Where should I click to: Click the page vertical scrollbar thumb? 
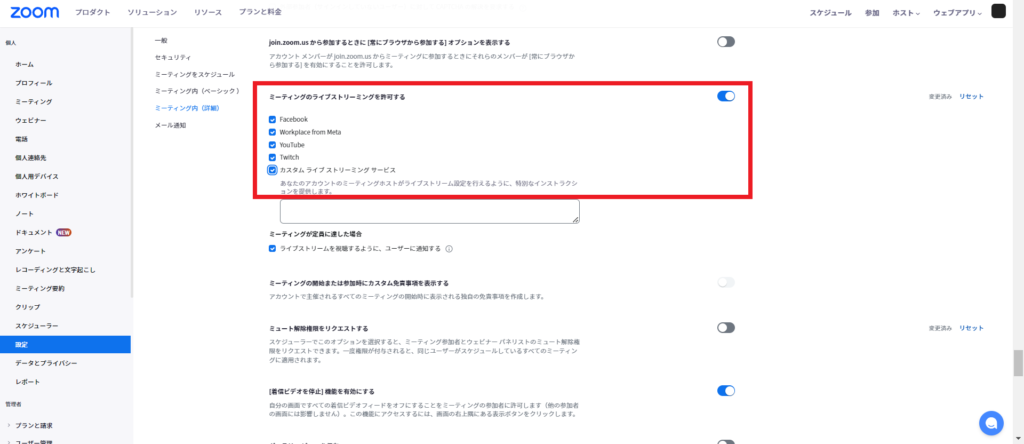point(1018,363)
